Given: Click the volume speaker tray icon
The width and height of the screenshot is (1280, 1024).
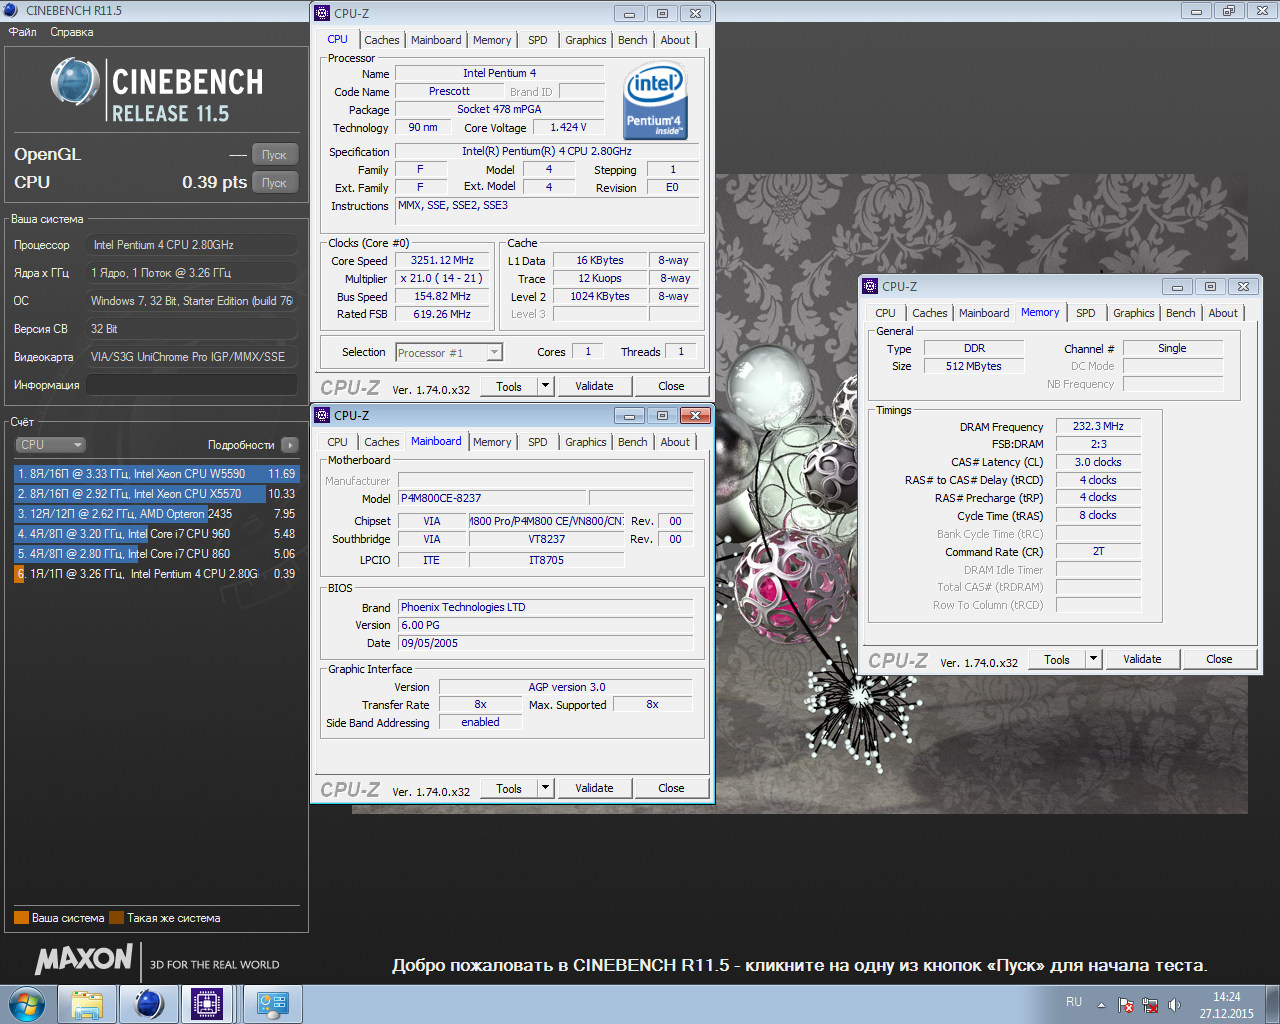Looking at the screenshot, I should (x=1174, y=1005).
